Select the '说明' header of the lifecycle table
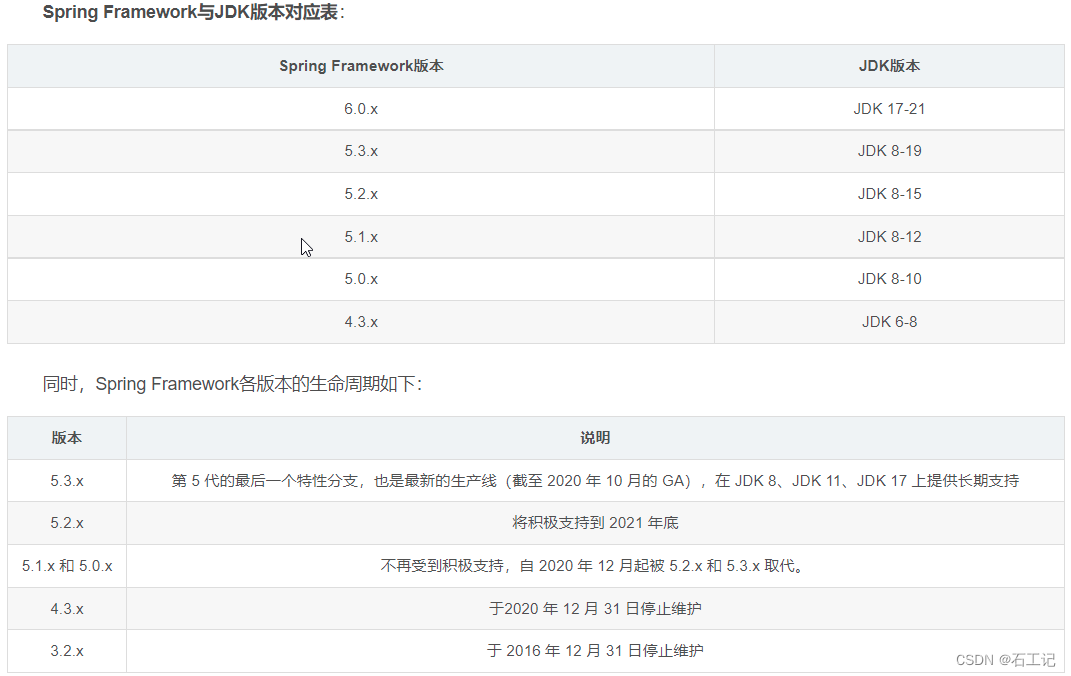This screenshot has height=676, width=1071. pyautogui.click(x=595, y=438)
